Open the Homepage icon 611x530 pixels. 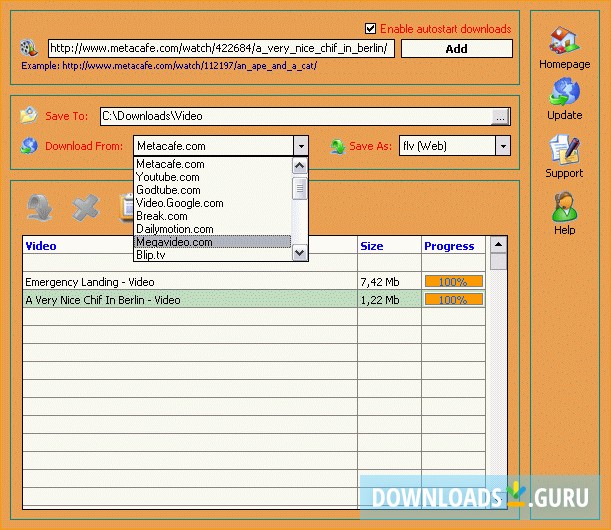point(564,41)
